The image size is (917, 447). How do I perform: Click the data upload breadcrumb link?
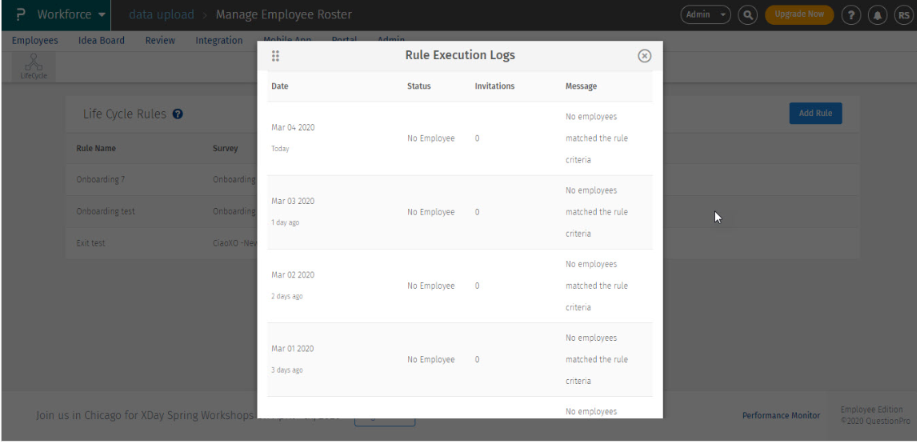click(x=161, y=15)
